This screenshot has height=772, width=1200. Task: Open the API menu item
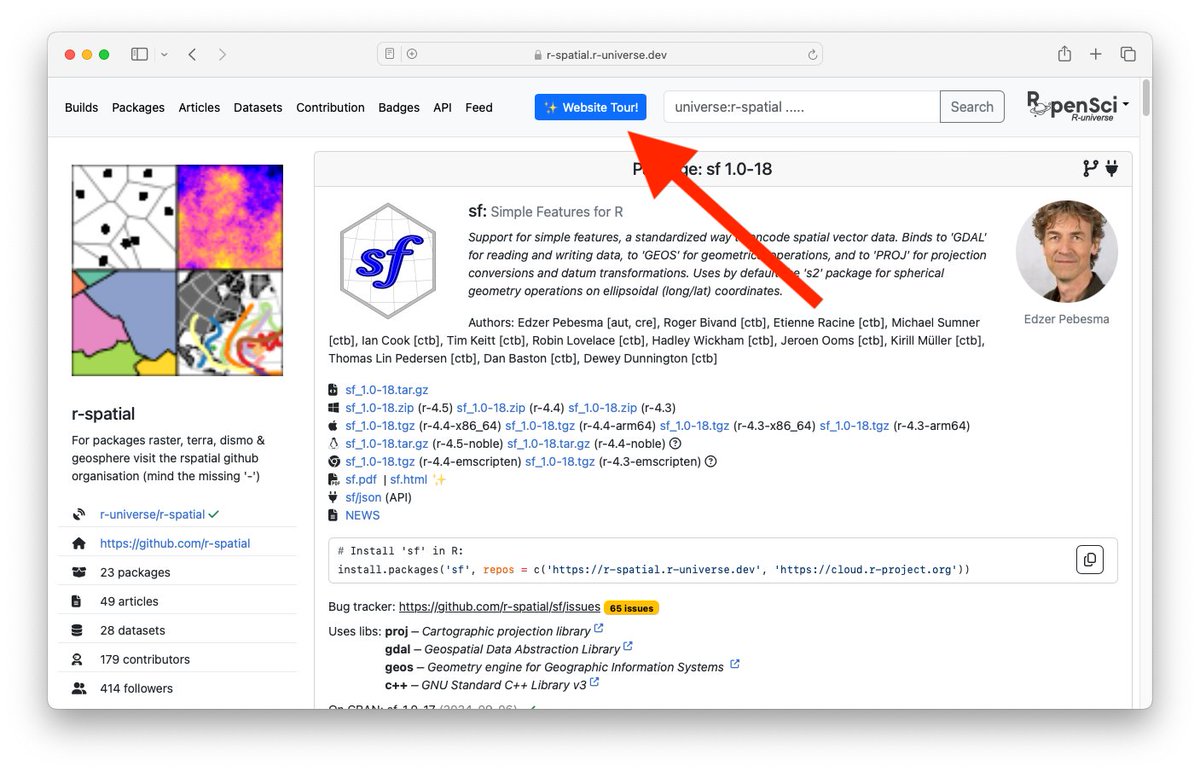442,107
